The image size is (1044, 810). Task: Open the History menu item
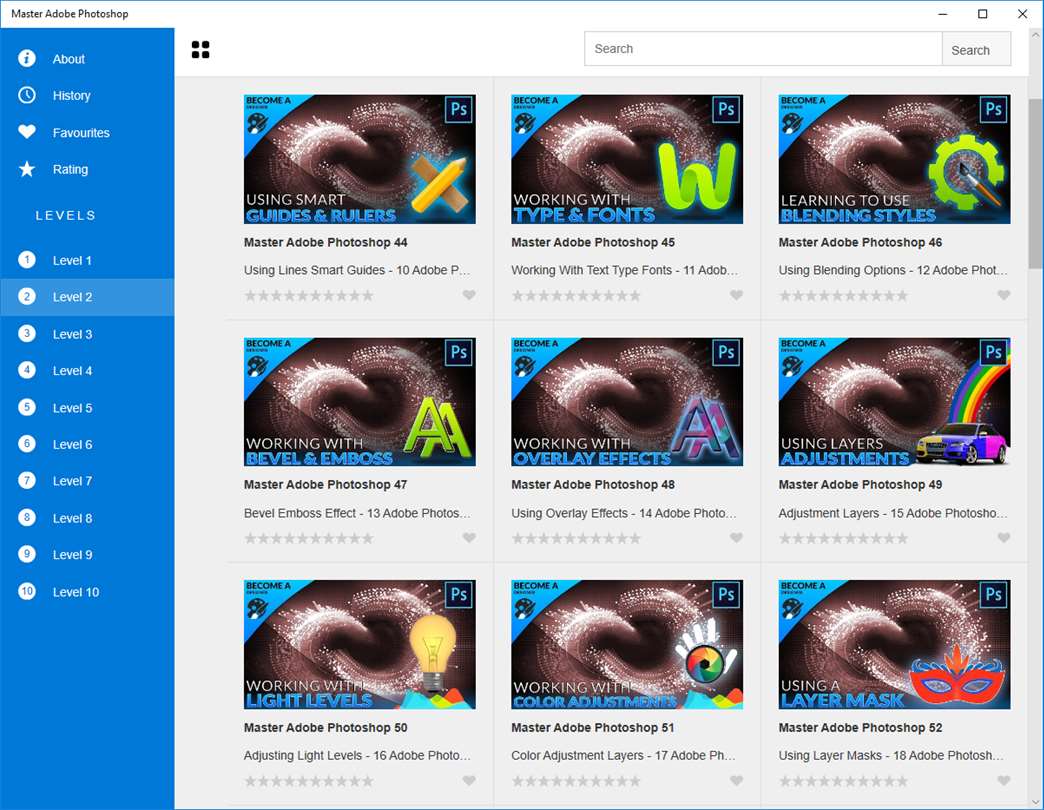[87, 95]
